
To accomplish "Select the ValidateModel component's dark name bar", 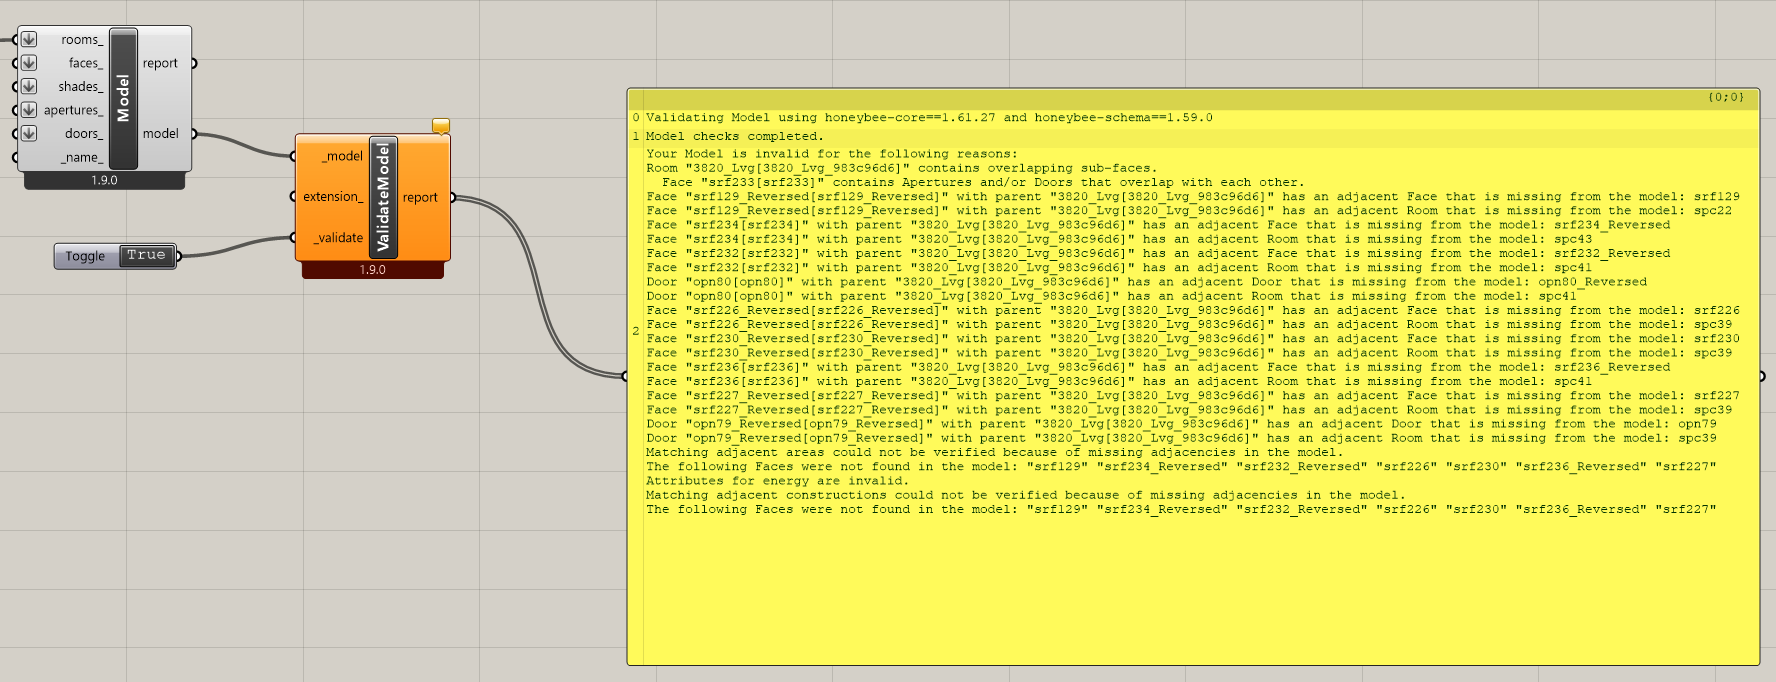I will coord(383,197).
